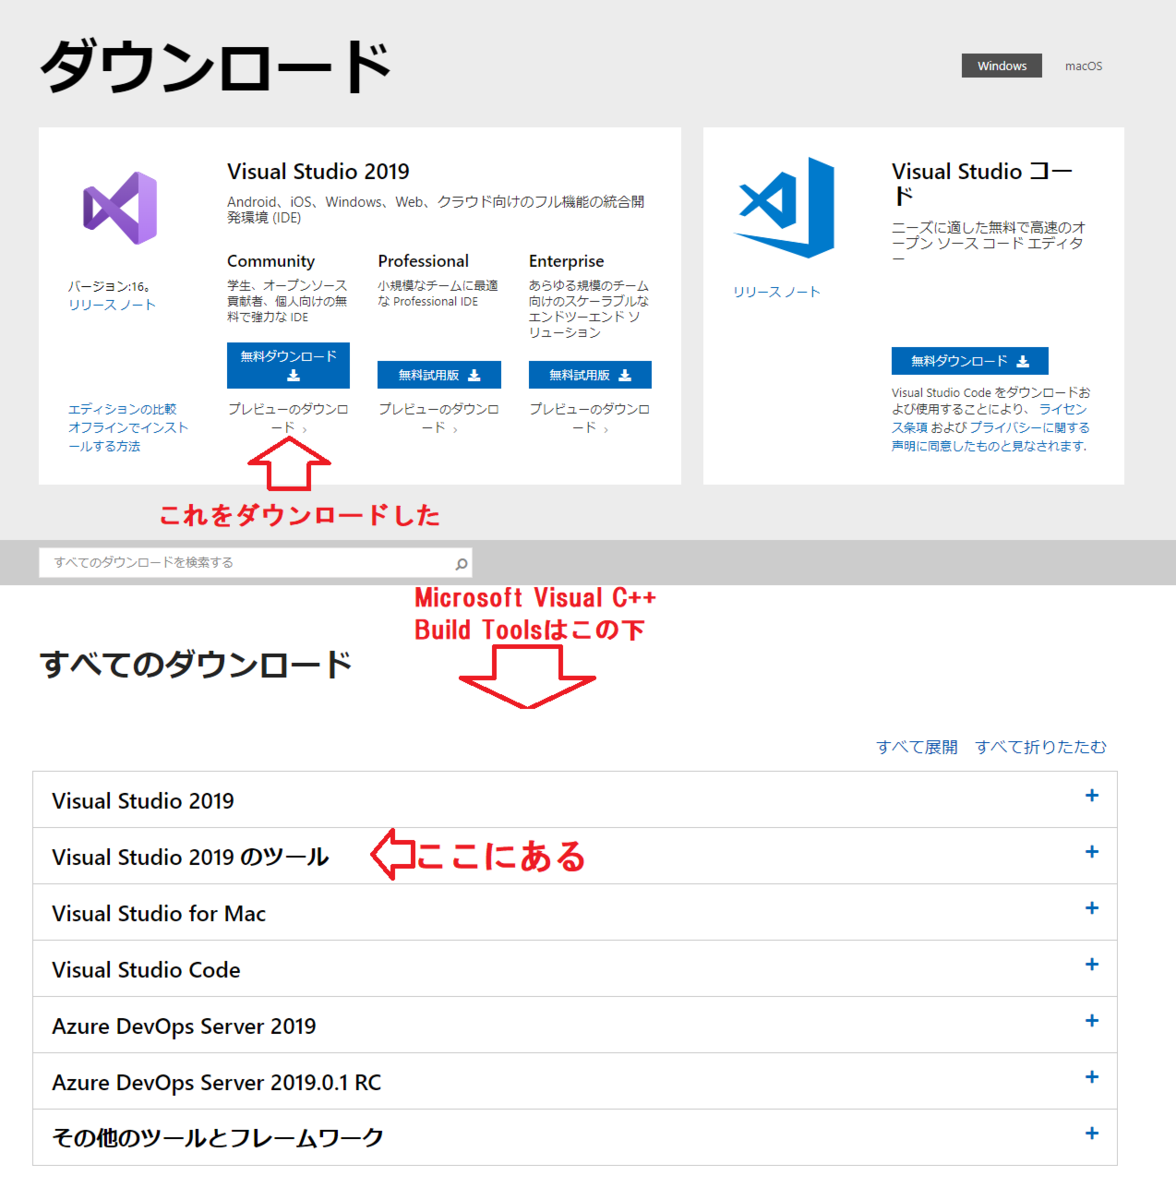The width and height of the screenshot is (1176, 1200).
Task: Click the バージョン:16 version text
Action: coord(109,286)
